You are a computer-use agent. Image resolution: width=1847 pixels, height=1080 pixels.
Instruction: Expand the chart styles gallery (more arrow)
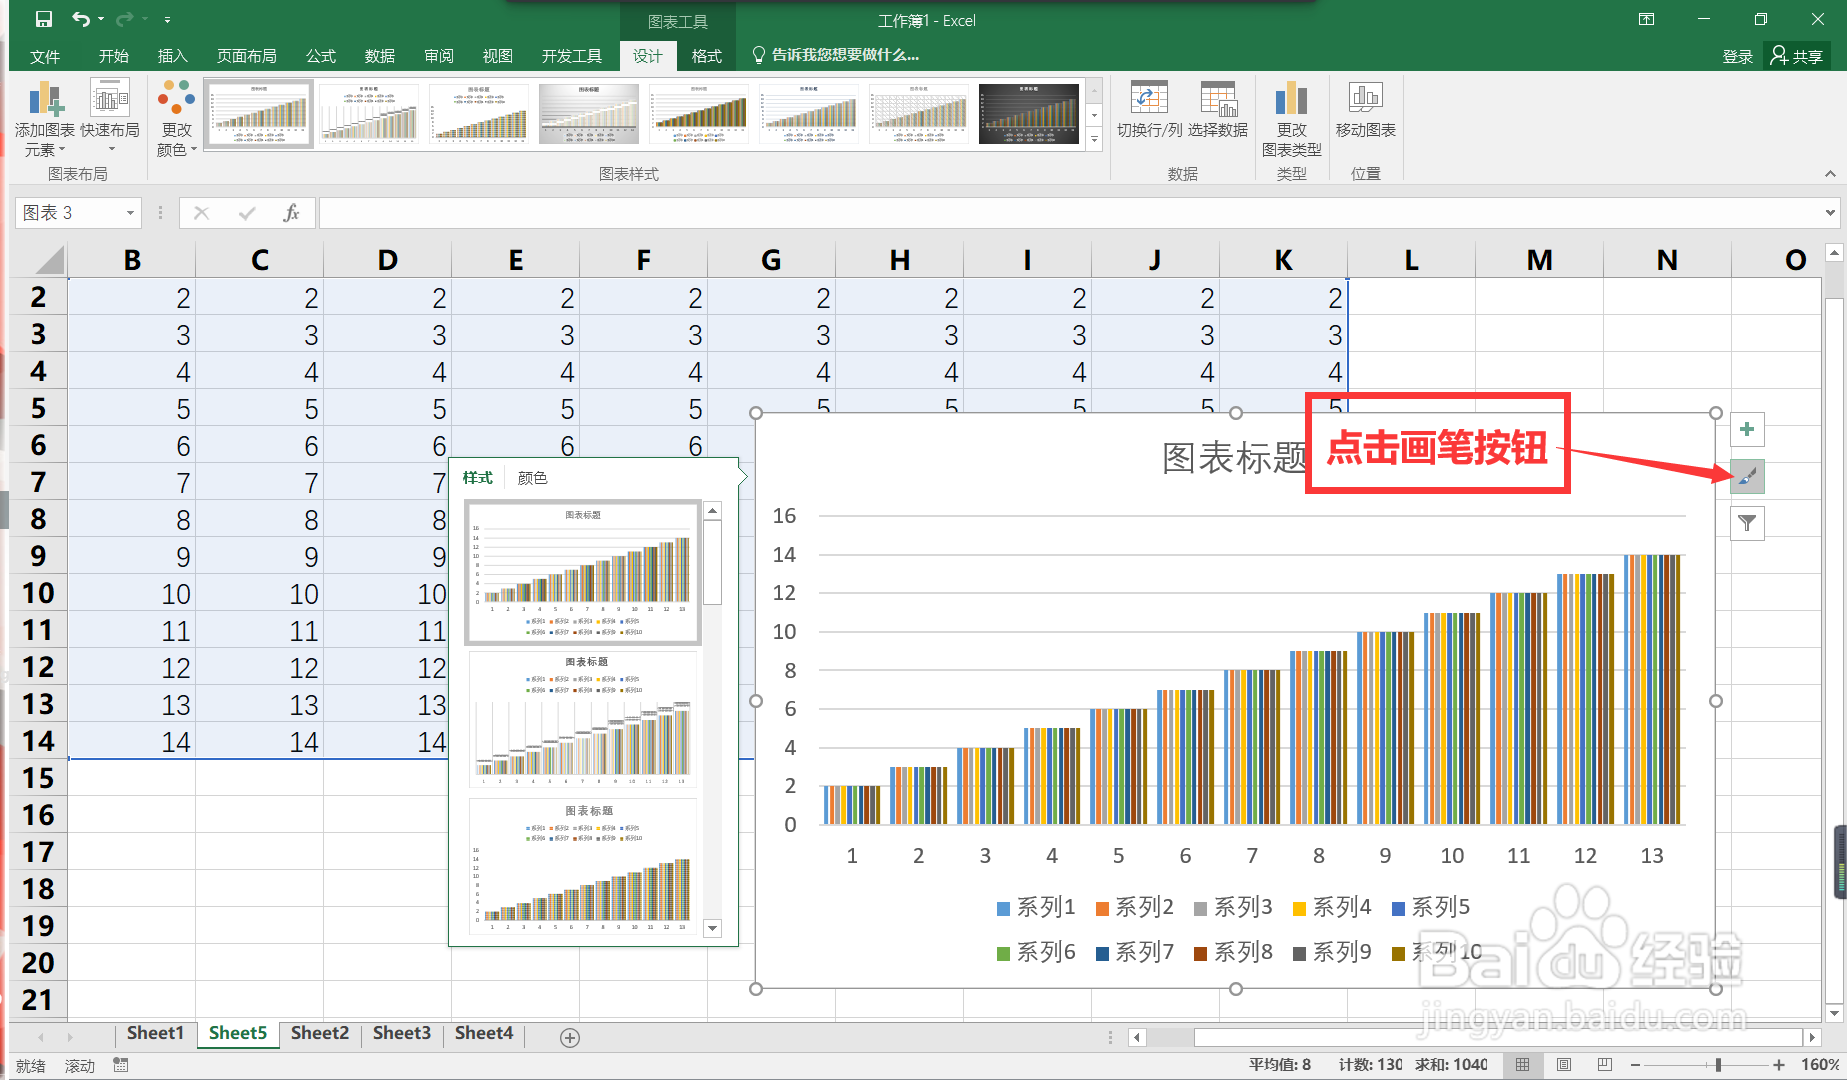[1095, 140]
